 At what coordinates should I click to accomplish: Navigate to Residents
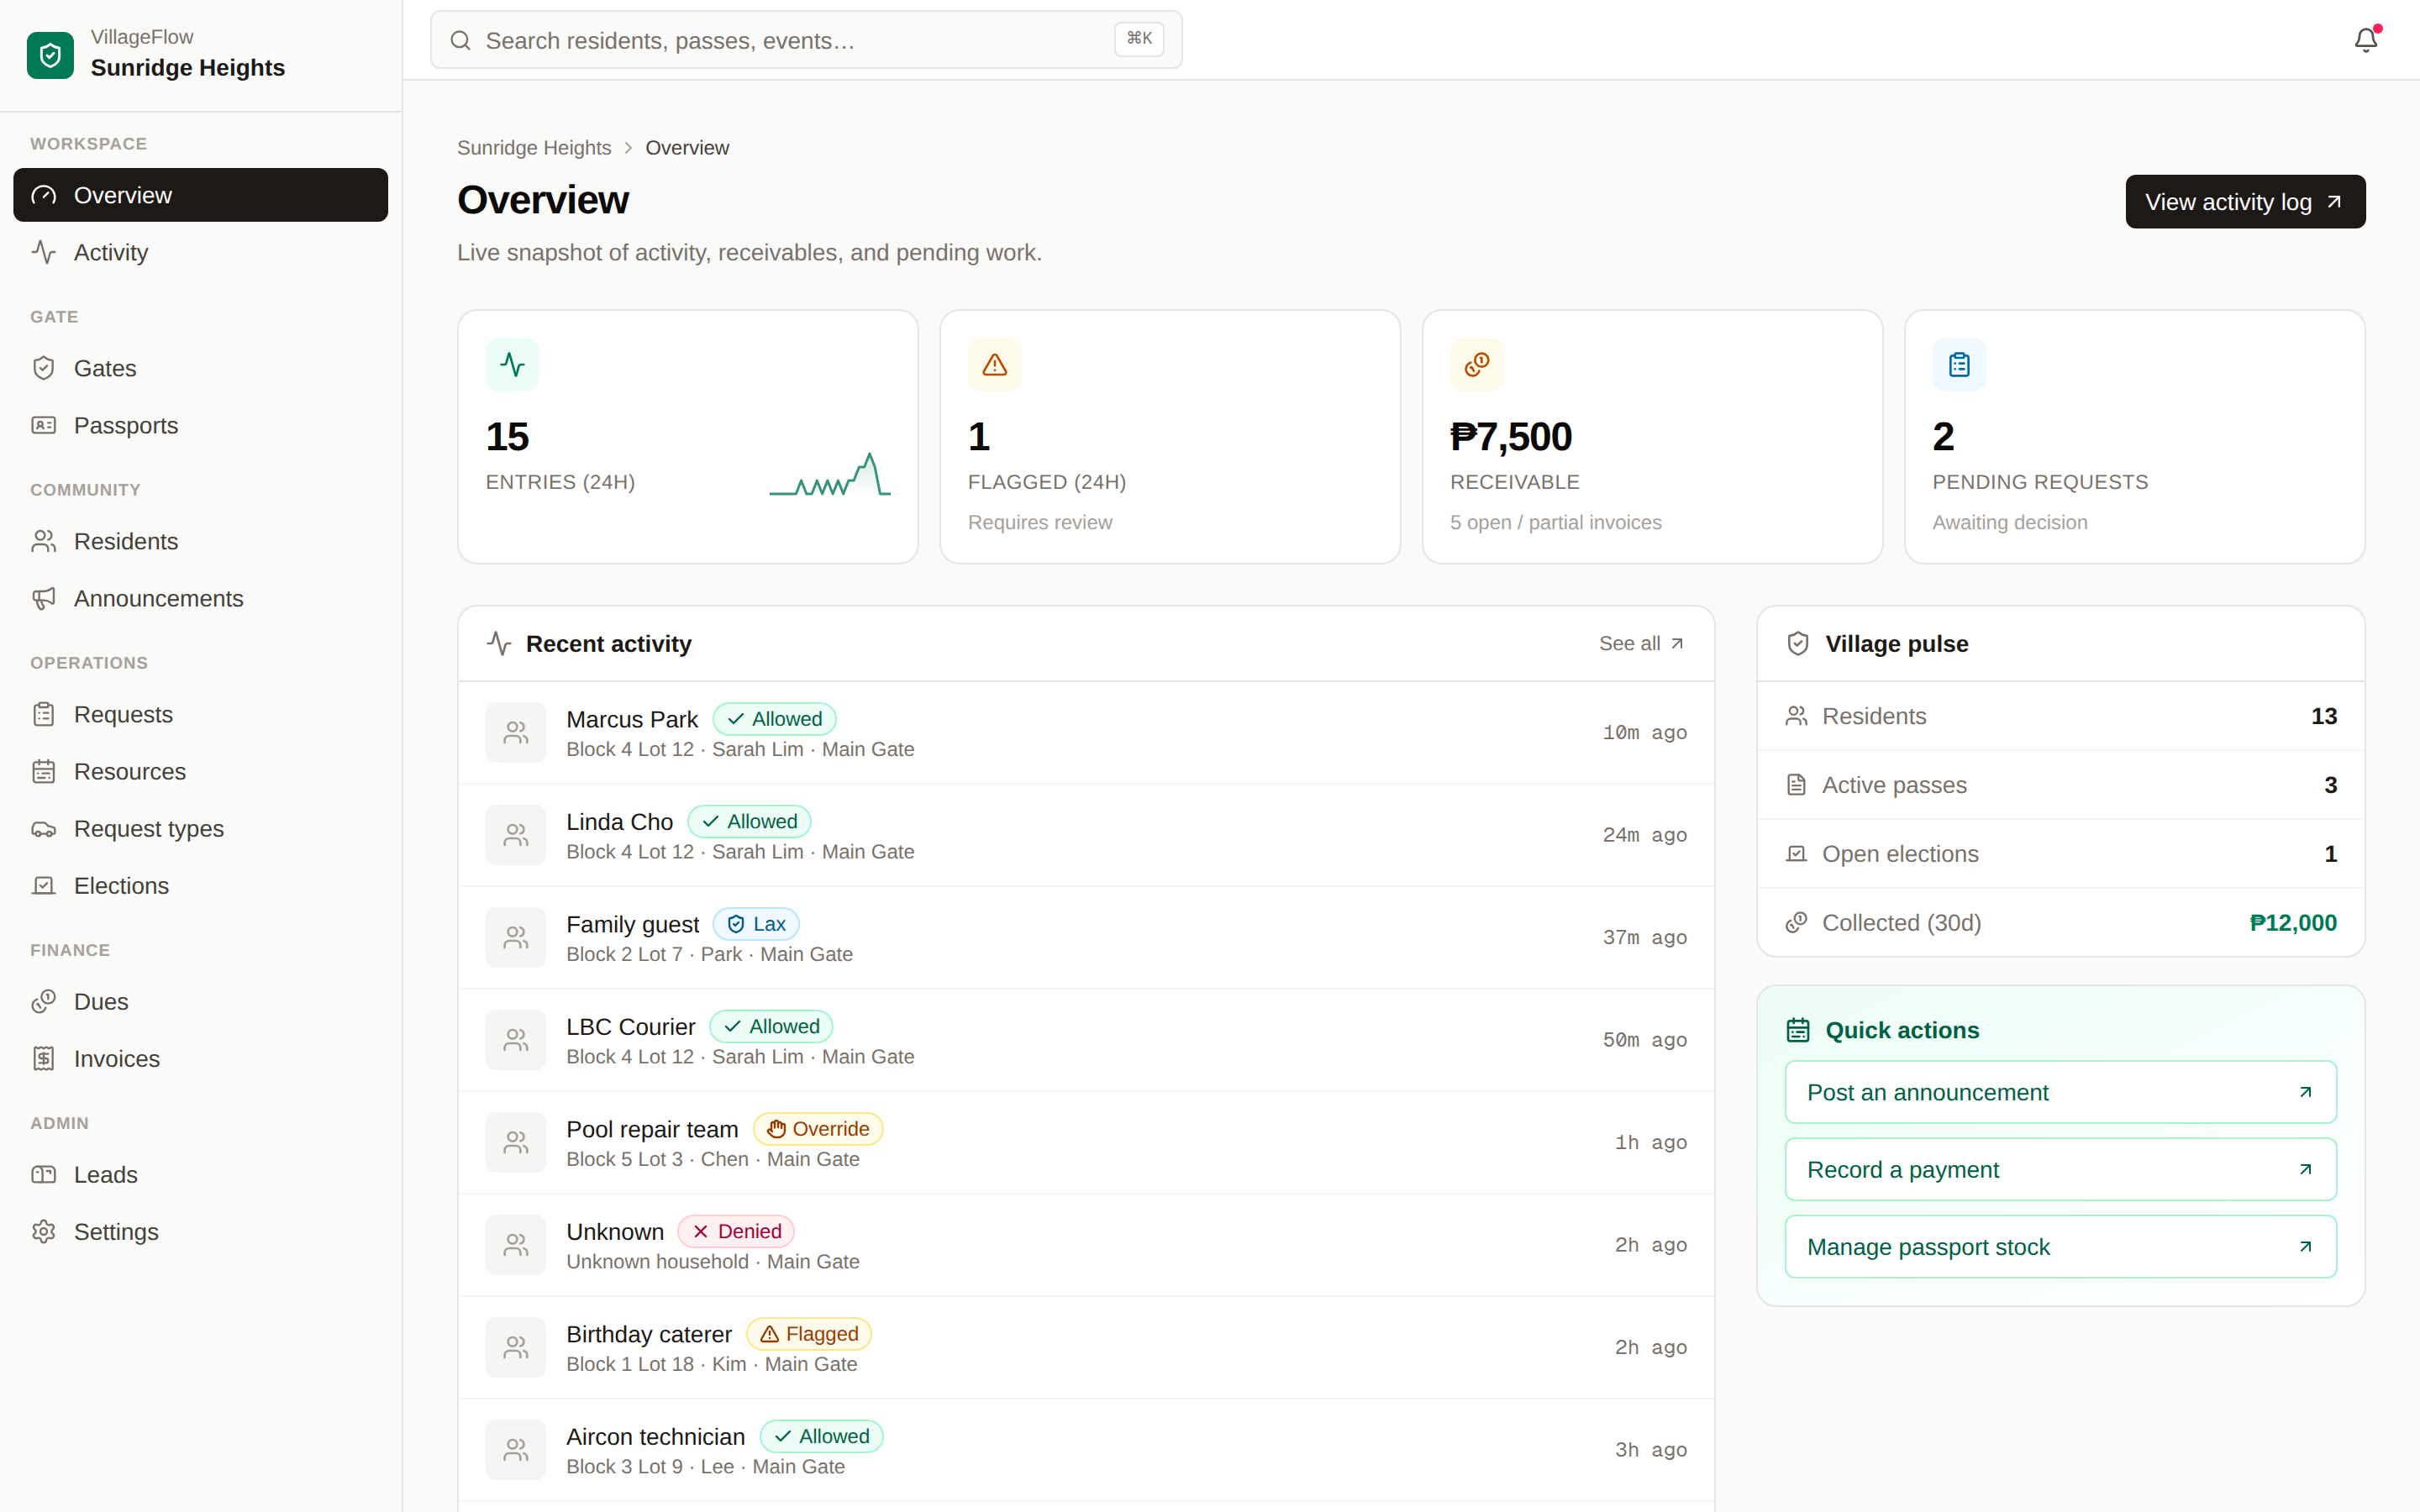200,541
